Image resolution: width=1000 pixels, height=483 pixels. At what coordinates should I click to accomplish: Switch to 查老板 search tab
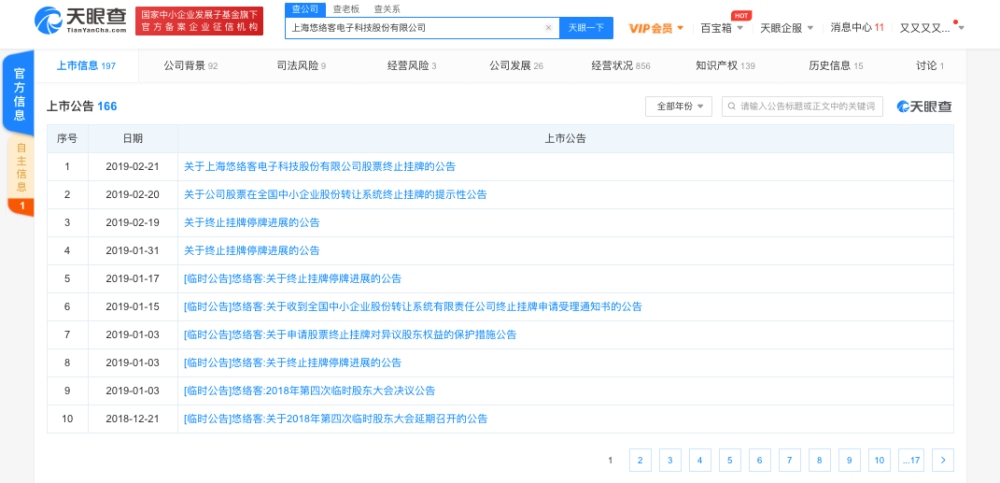click(346, 10)
